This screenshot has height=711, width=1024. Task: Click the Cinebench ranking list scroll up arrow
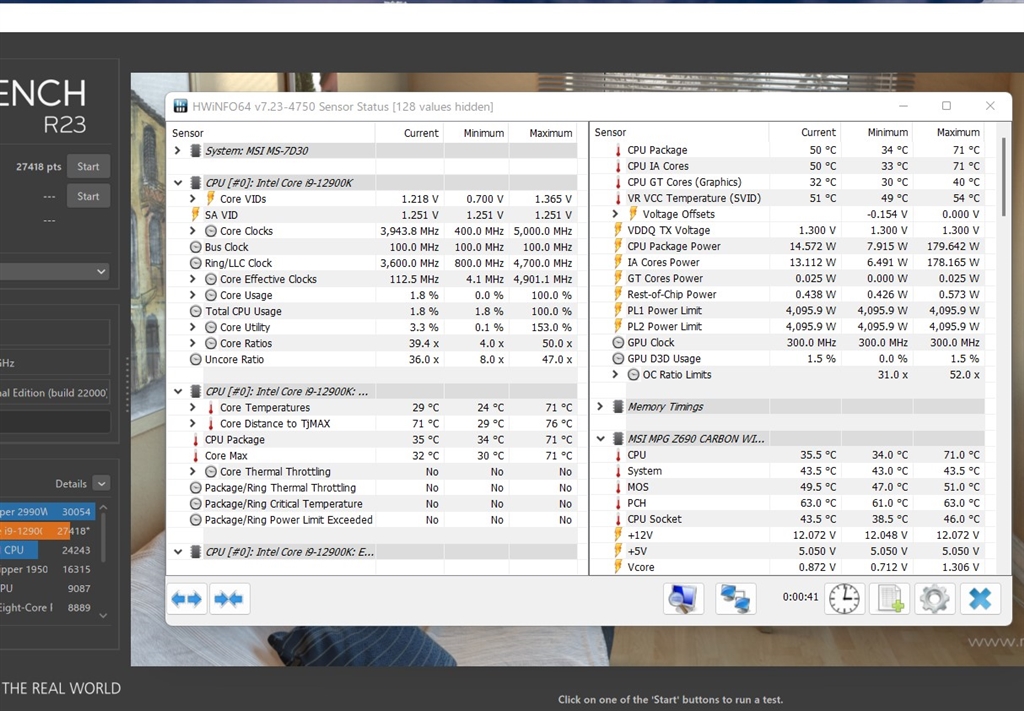tap(103, 508)
